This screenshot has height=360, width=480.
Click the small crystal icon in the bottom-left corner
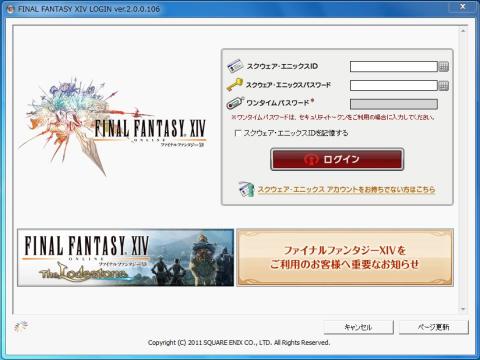click(21, 327)
